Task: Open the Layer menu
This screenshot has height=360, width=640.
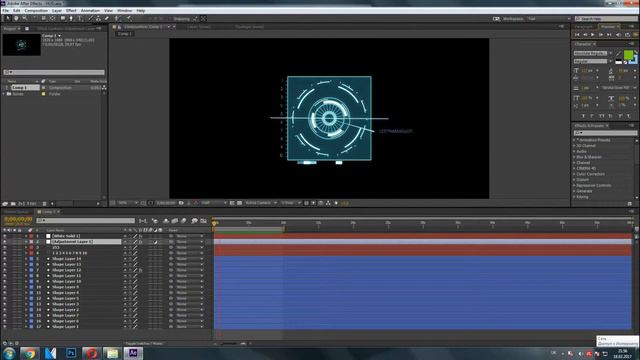Action: coord(57,11)
